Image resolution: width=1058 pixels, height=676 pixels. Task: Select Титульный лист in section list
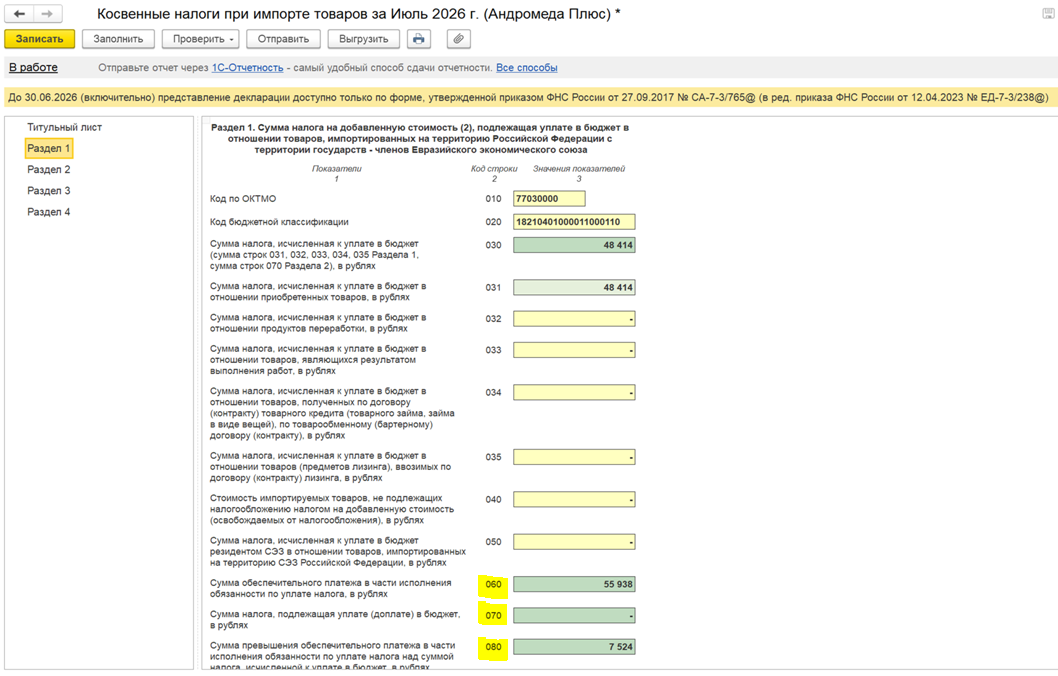click(65, 127)
